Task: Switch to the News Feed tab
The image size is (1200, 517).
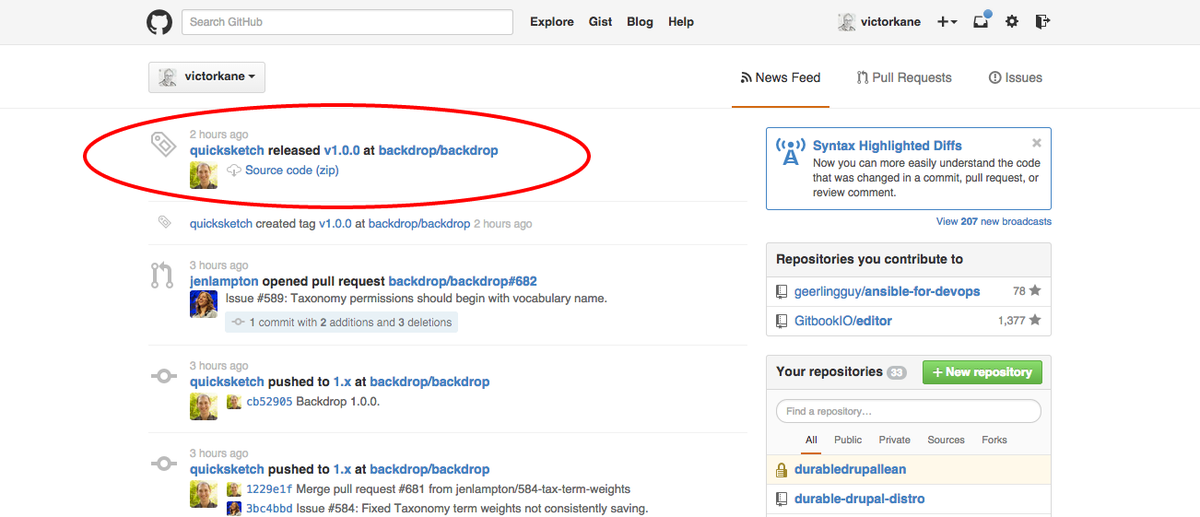Action: click(780, 78)
